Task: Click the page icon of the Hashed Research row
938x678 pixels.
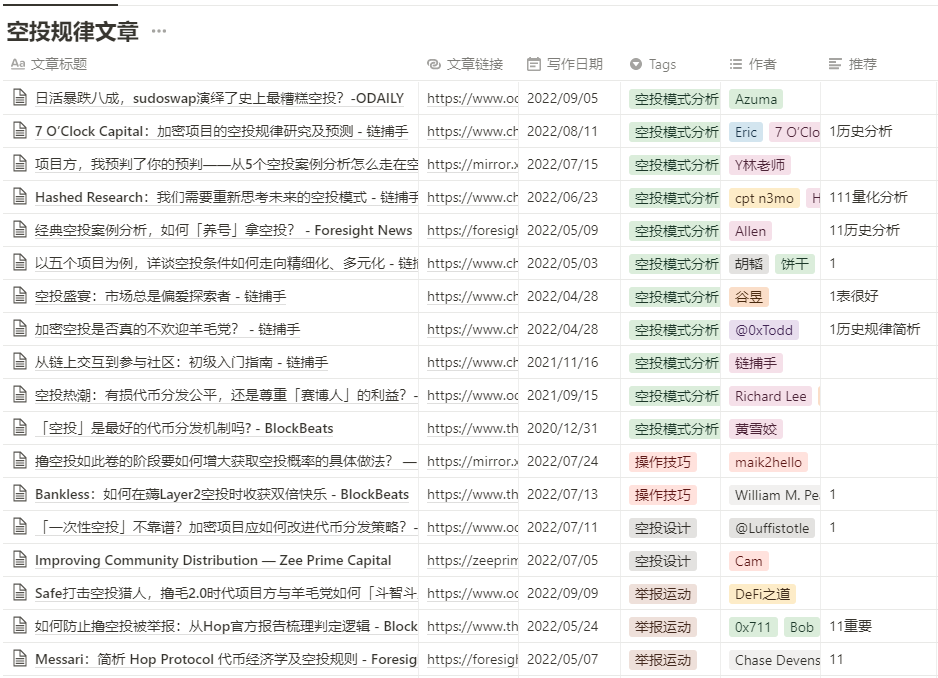Action: 20,197
